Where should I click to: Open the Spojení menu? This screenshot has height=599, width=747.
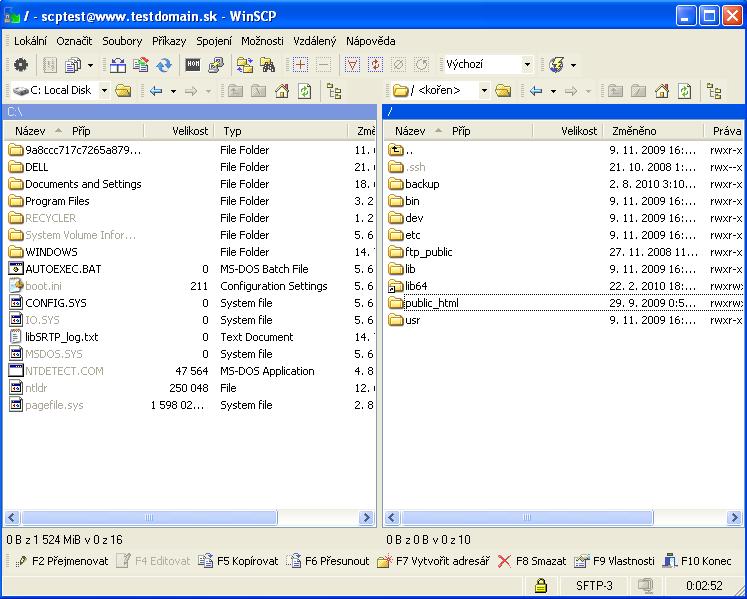(x=214, y=41)
